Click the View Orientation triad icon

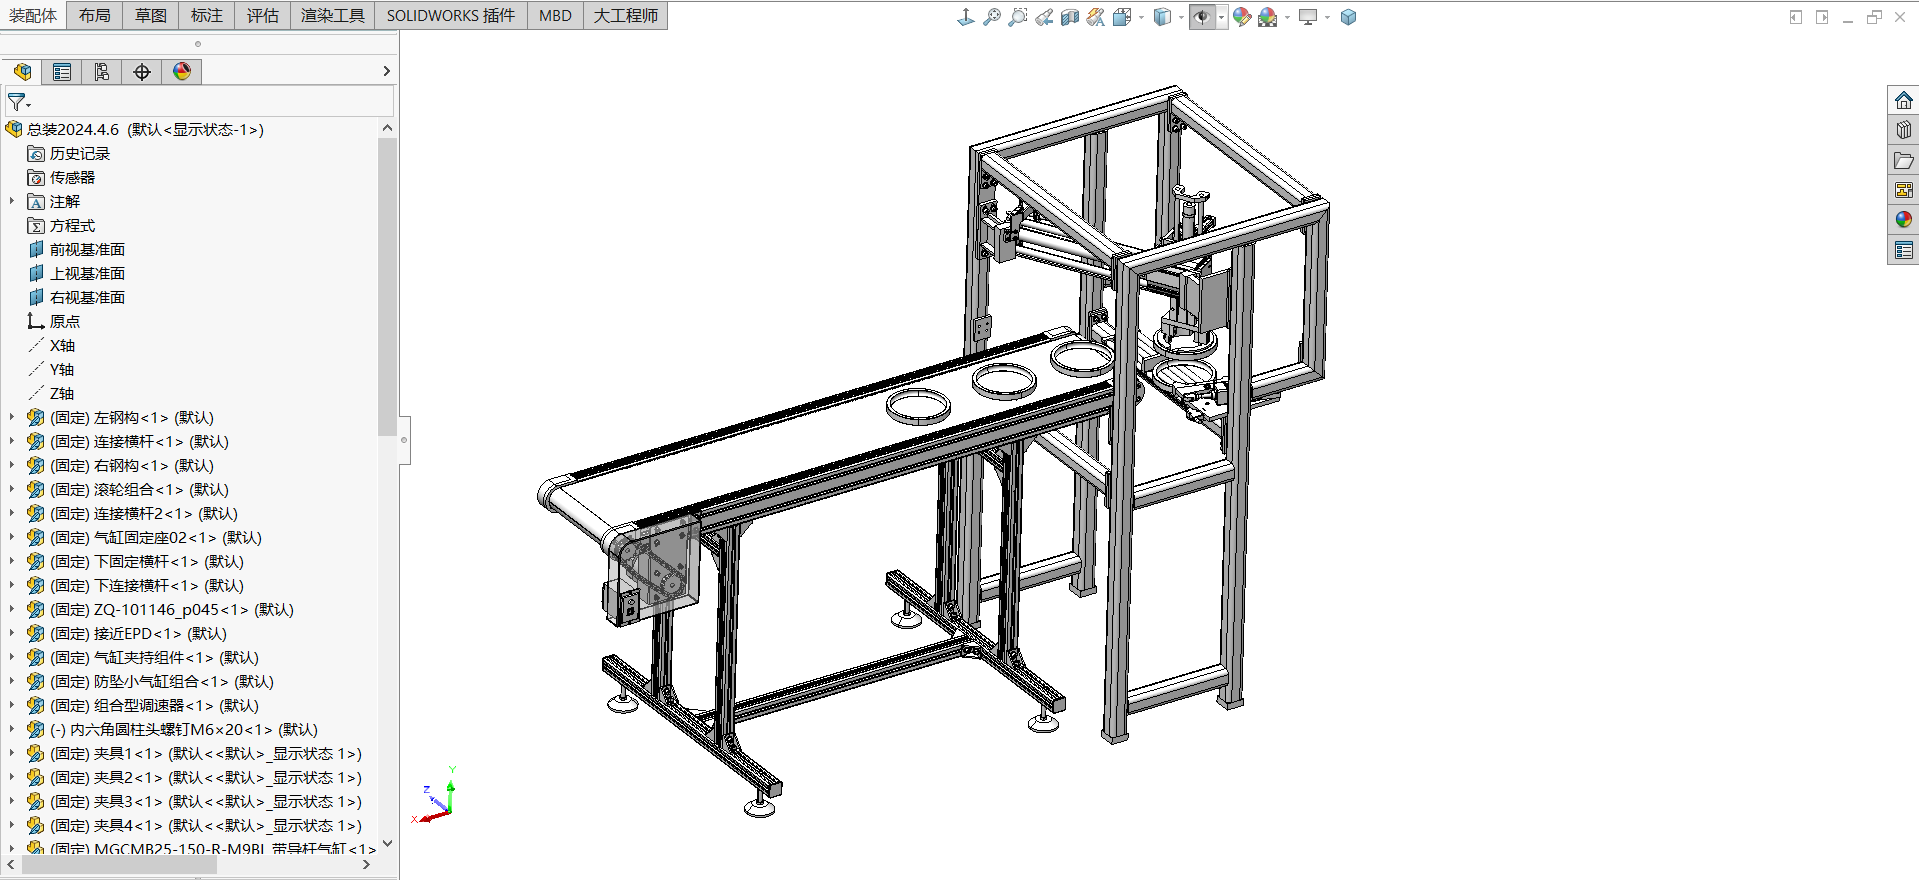point(965,17)
